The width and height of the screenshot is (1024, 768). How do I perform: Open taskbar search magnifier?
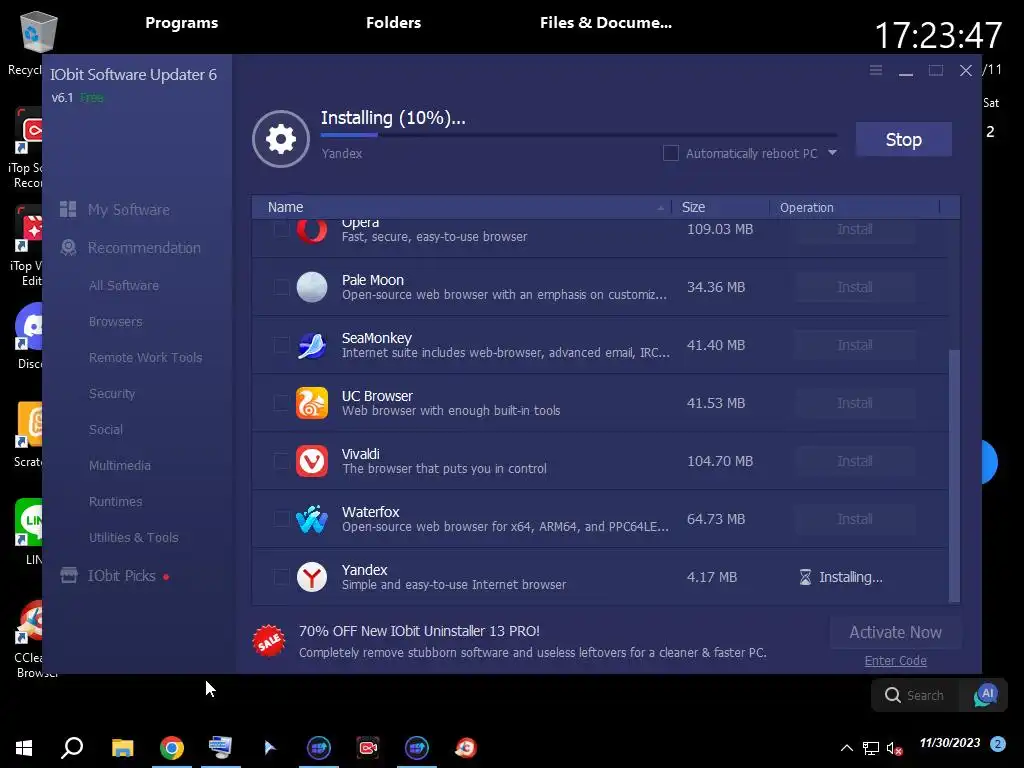[72, 747]
